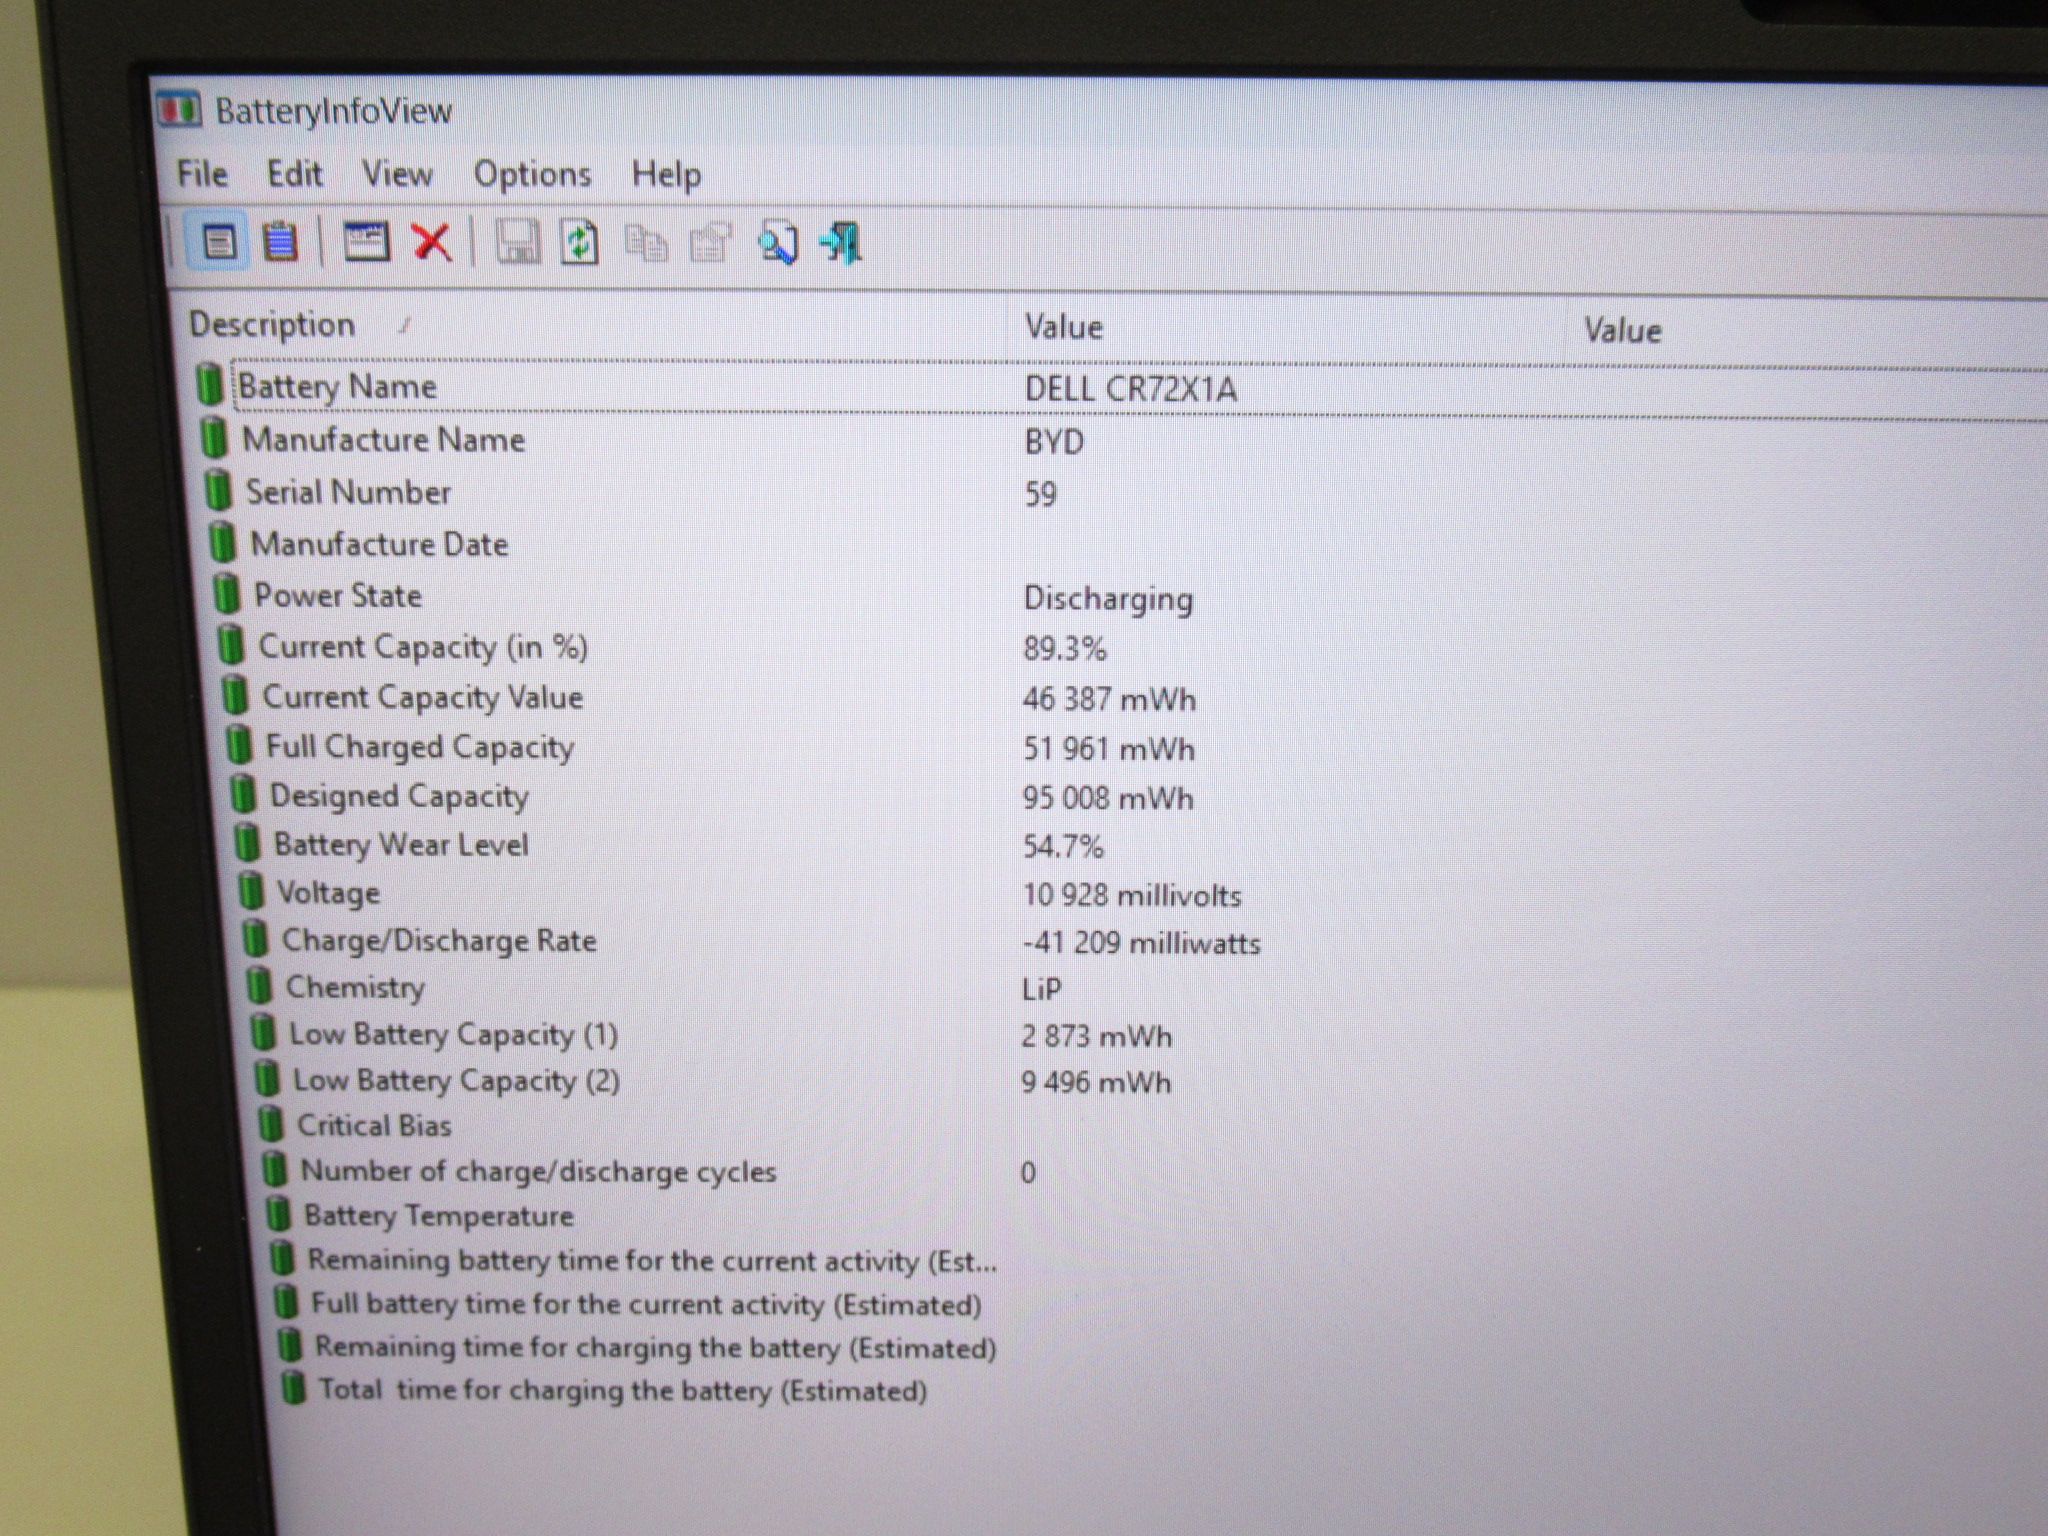Click the battery icon beside Full Charged Capacity
This screenshot has width=2048, height=1536.
tap(238, 745)
